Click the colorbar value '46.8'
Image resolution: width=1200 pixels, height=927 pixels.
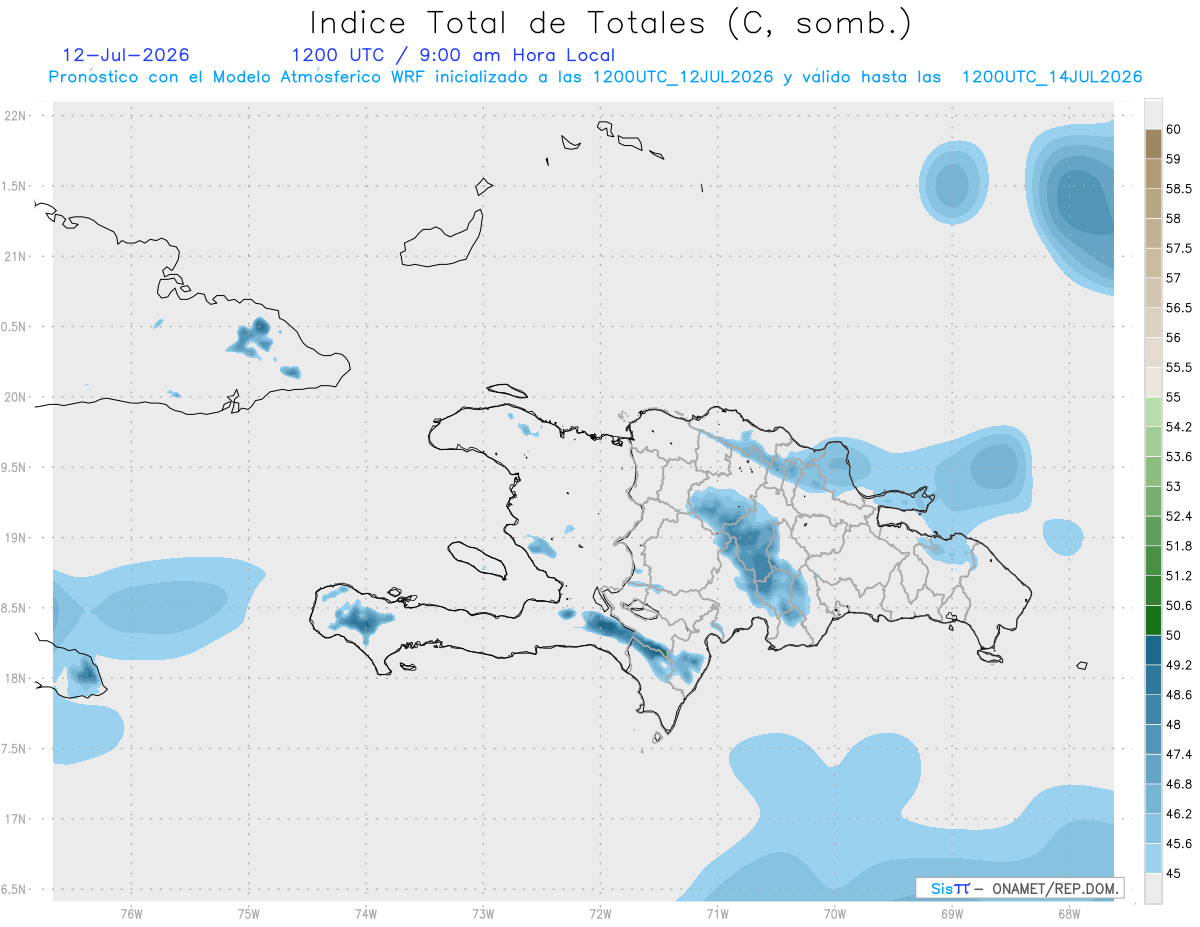click(1179, 784)
